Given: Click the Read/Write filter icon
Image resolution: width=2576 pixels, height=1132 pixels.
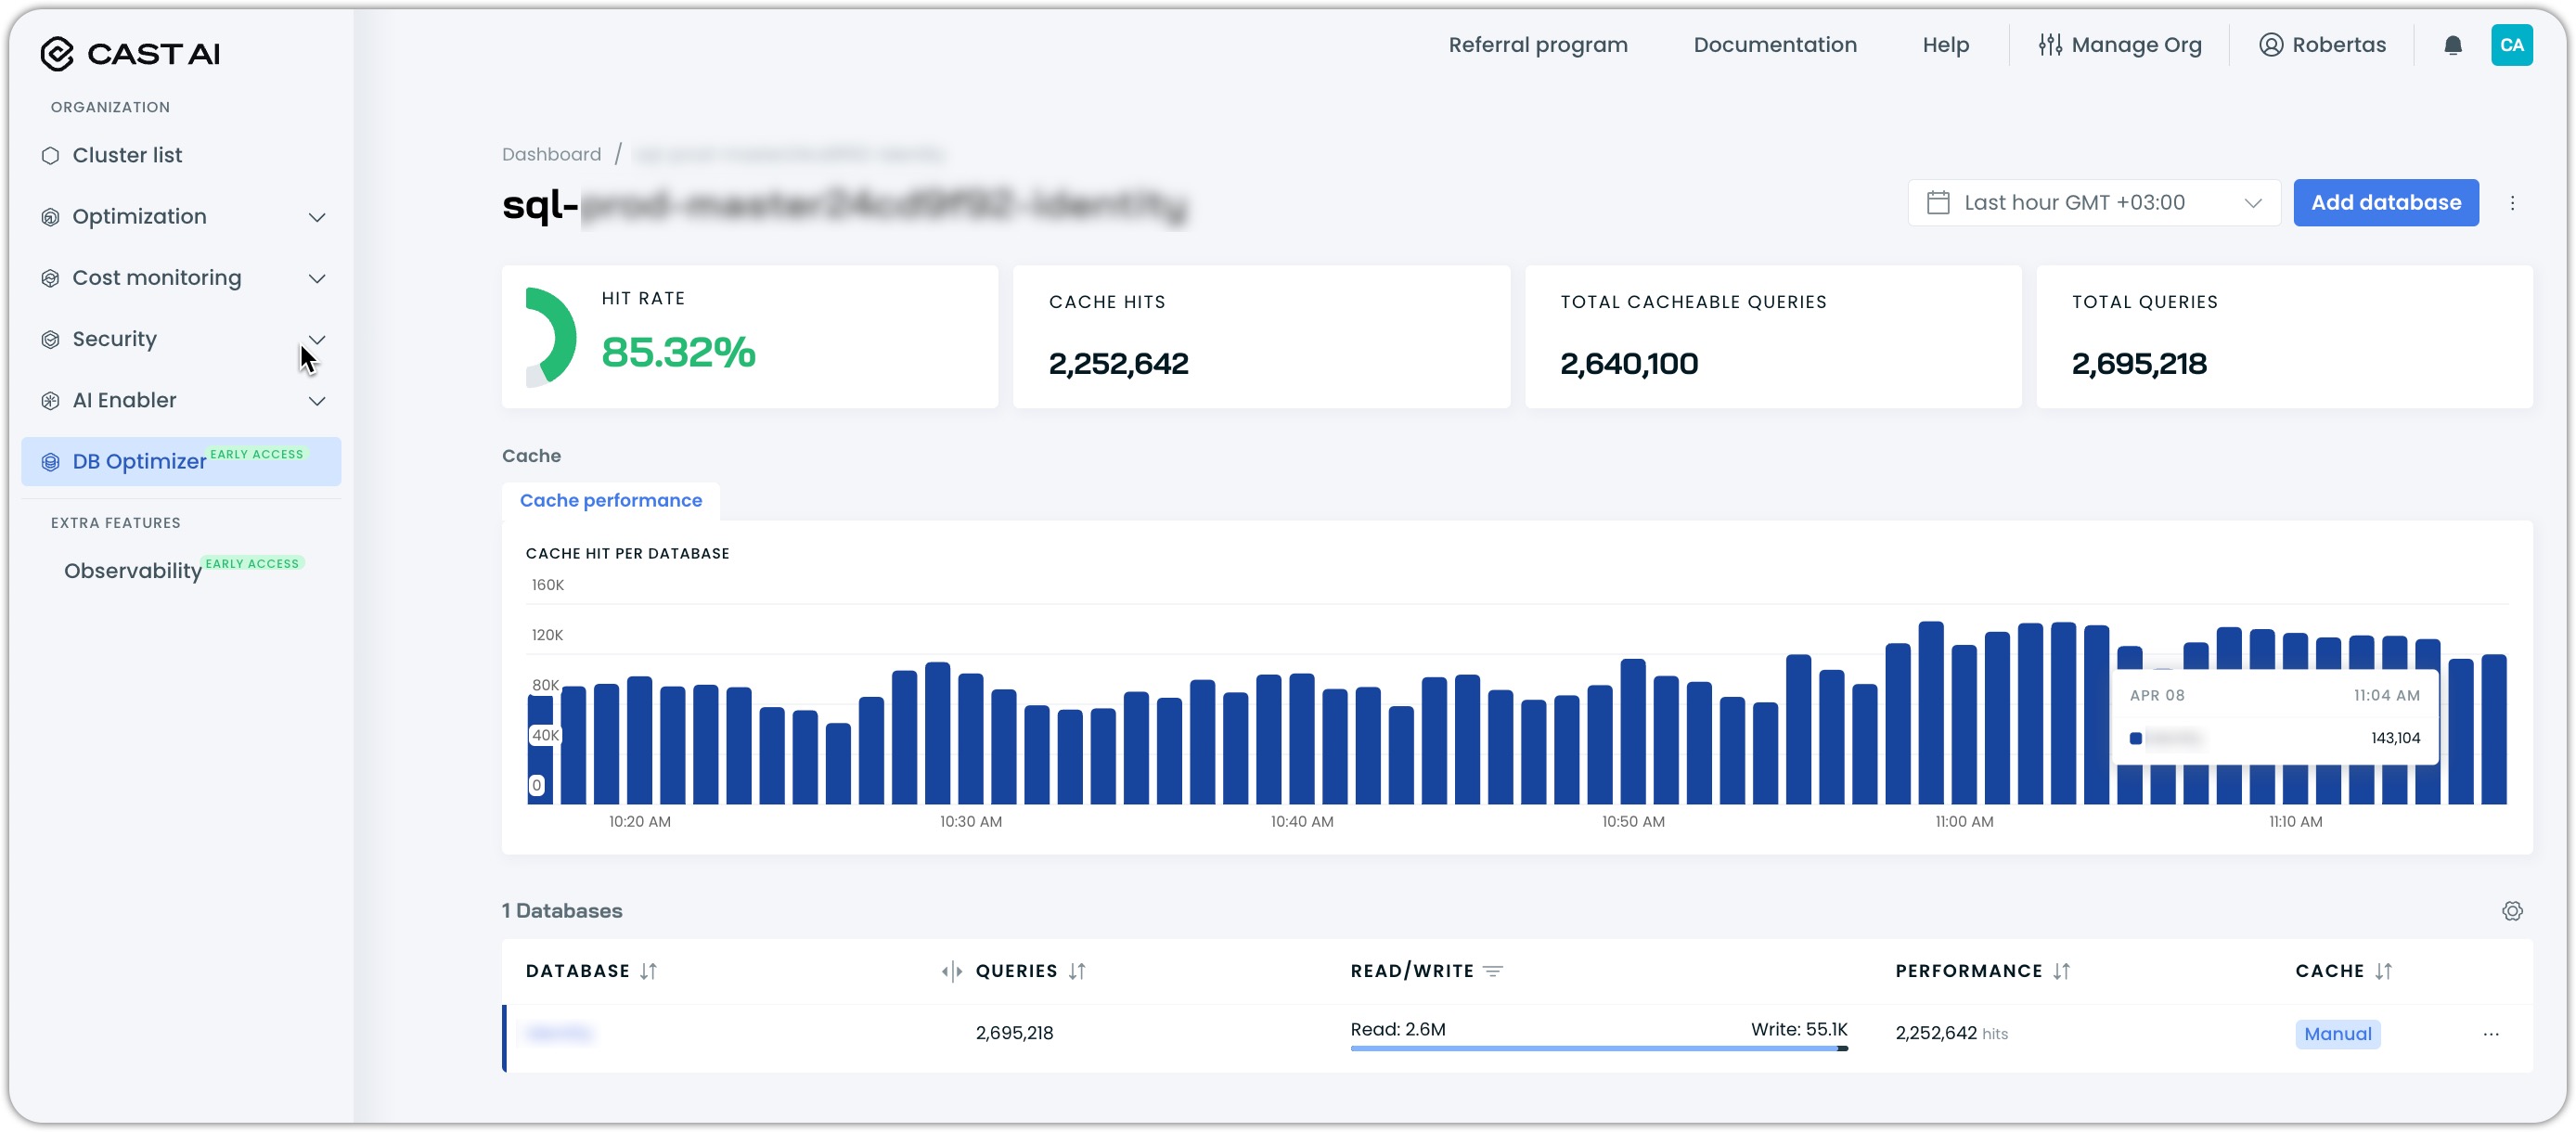Looking at the screenshot, I should point(1492,970).
